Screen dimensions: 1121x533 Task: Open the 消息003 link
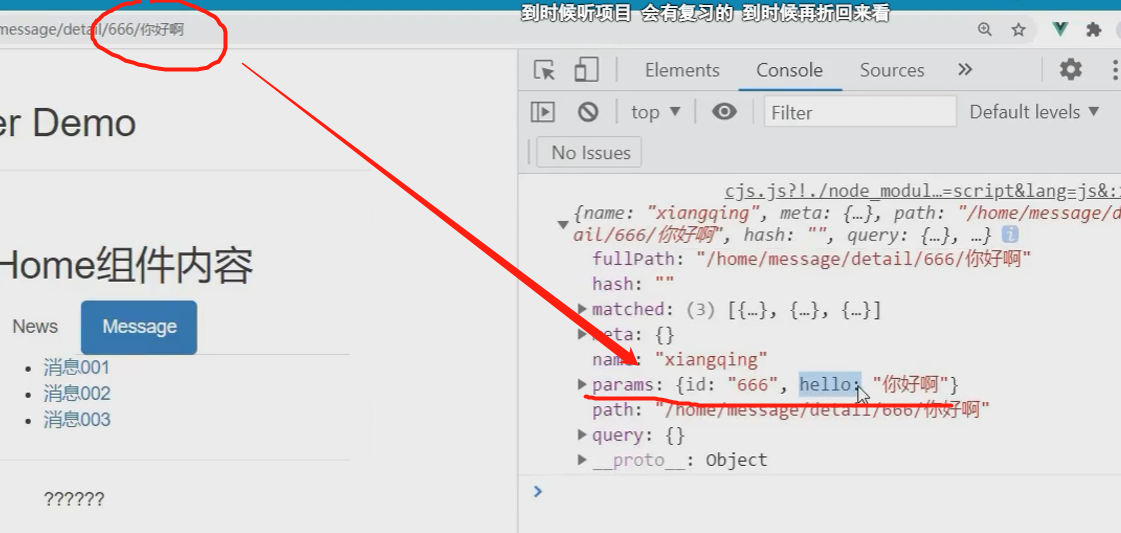[x=76, y=419]
